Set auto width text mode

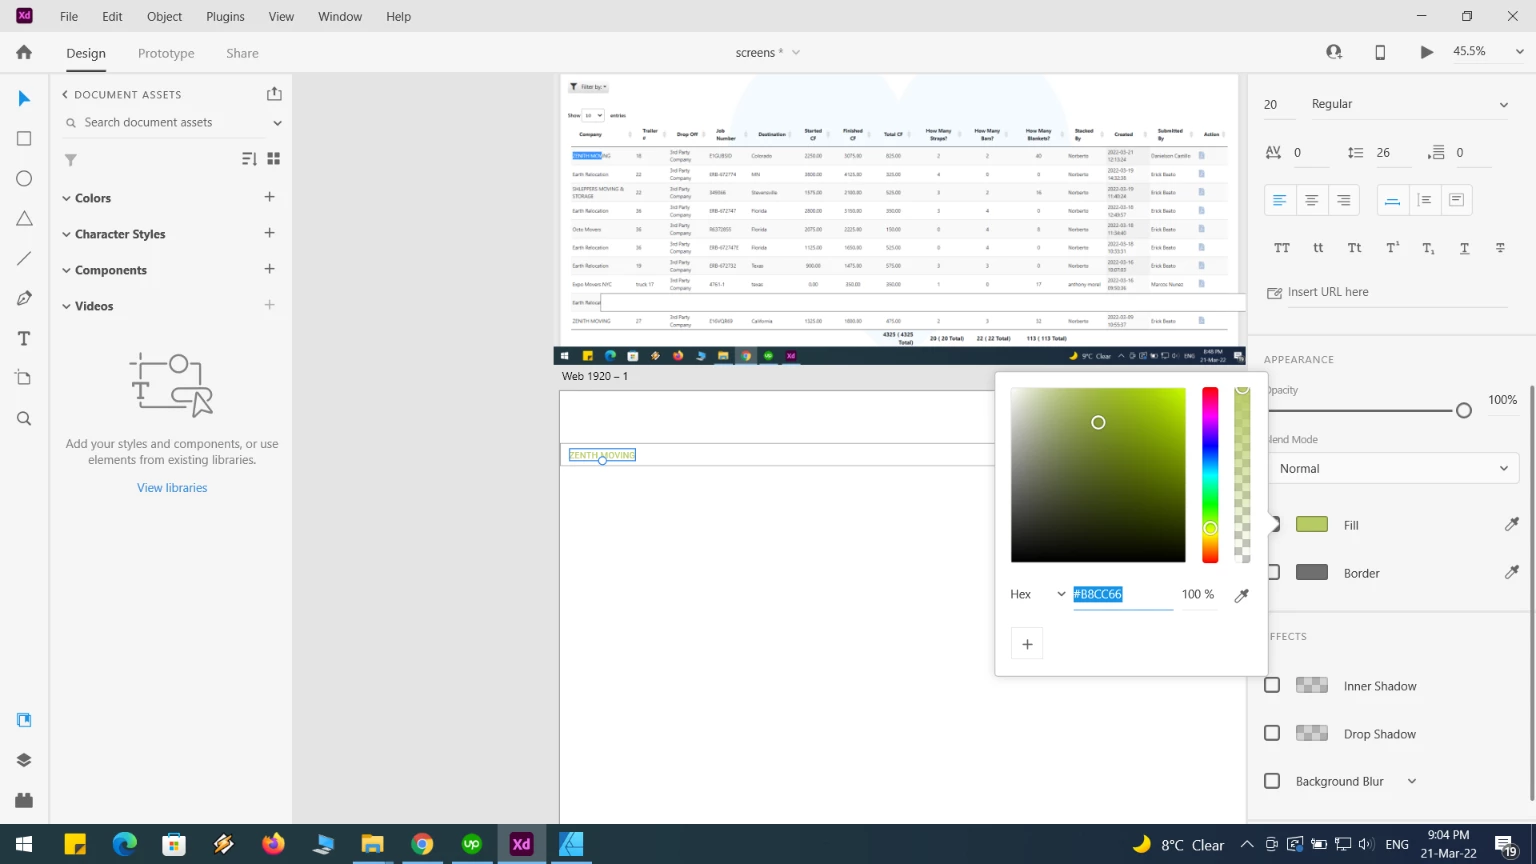coord(1392,200)
